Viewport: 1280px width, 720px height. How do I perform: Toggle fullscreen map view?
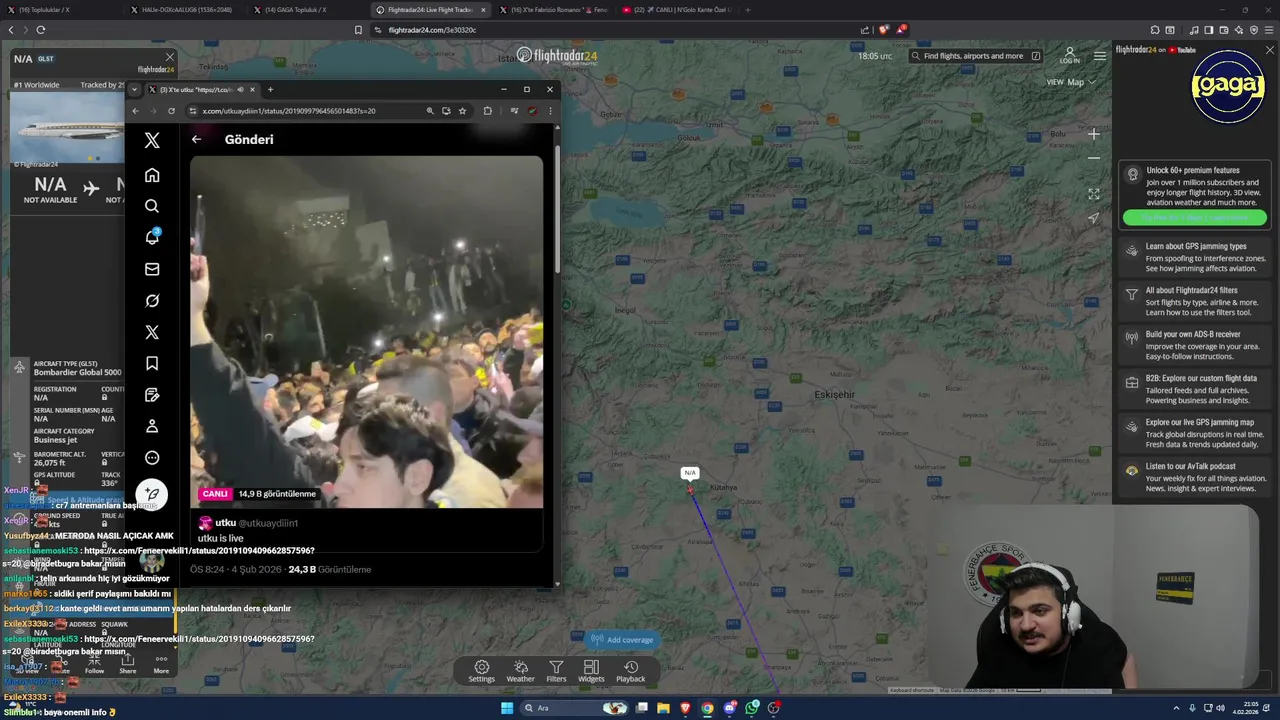click(1094, 194)
